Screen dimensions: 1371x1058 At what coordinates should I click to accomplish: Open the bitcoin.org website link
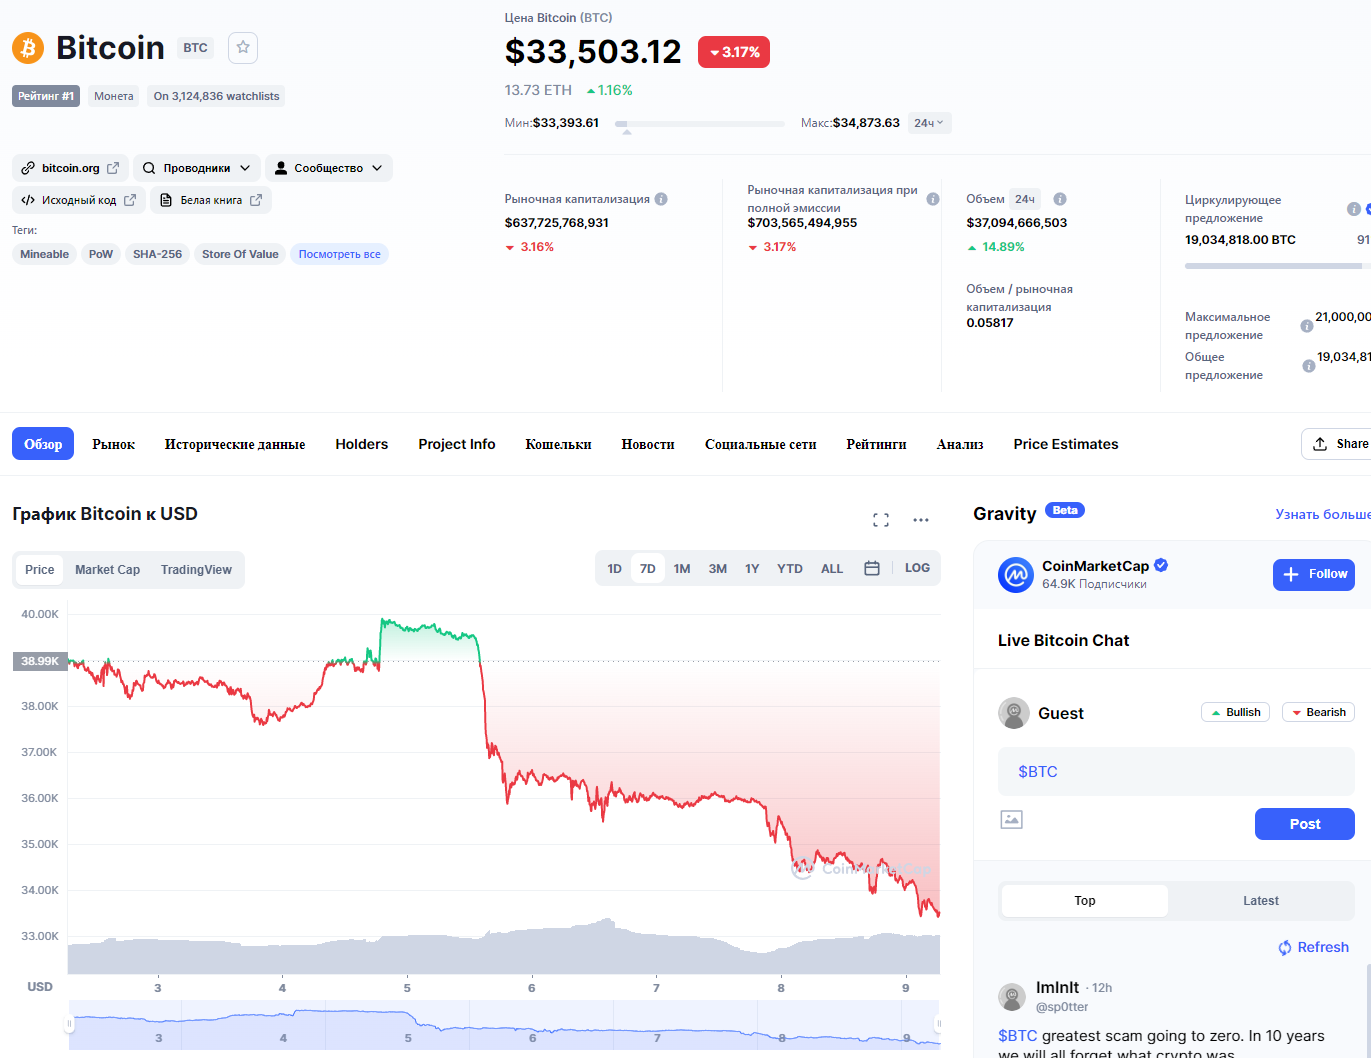71,168
